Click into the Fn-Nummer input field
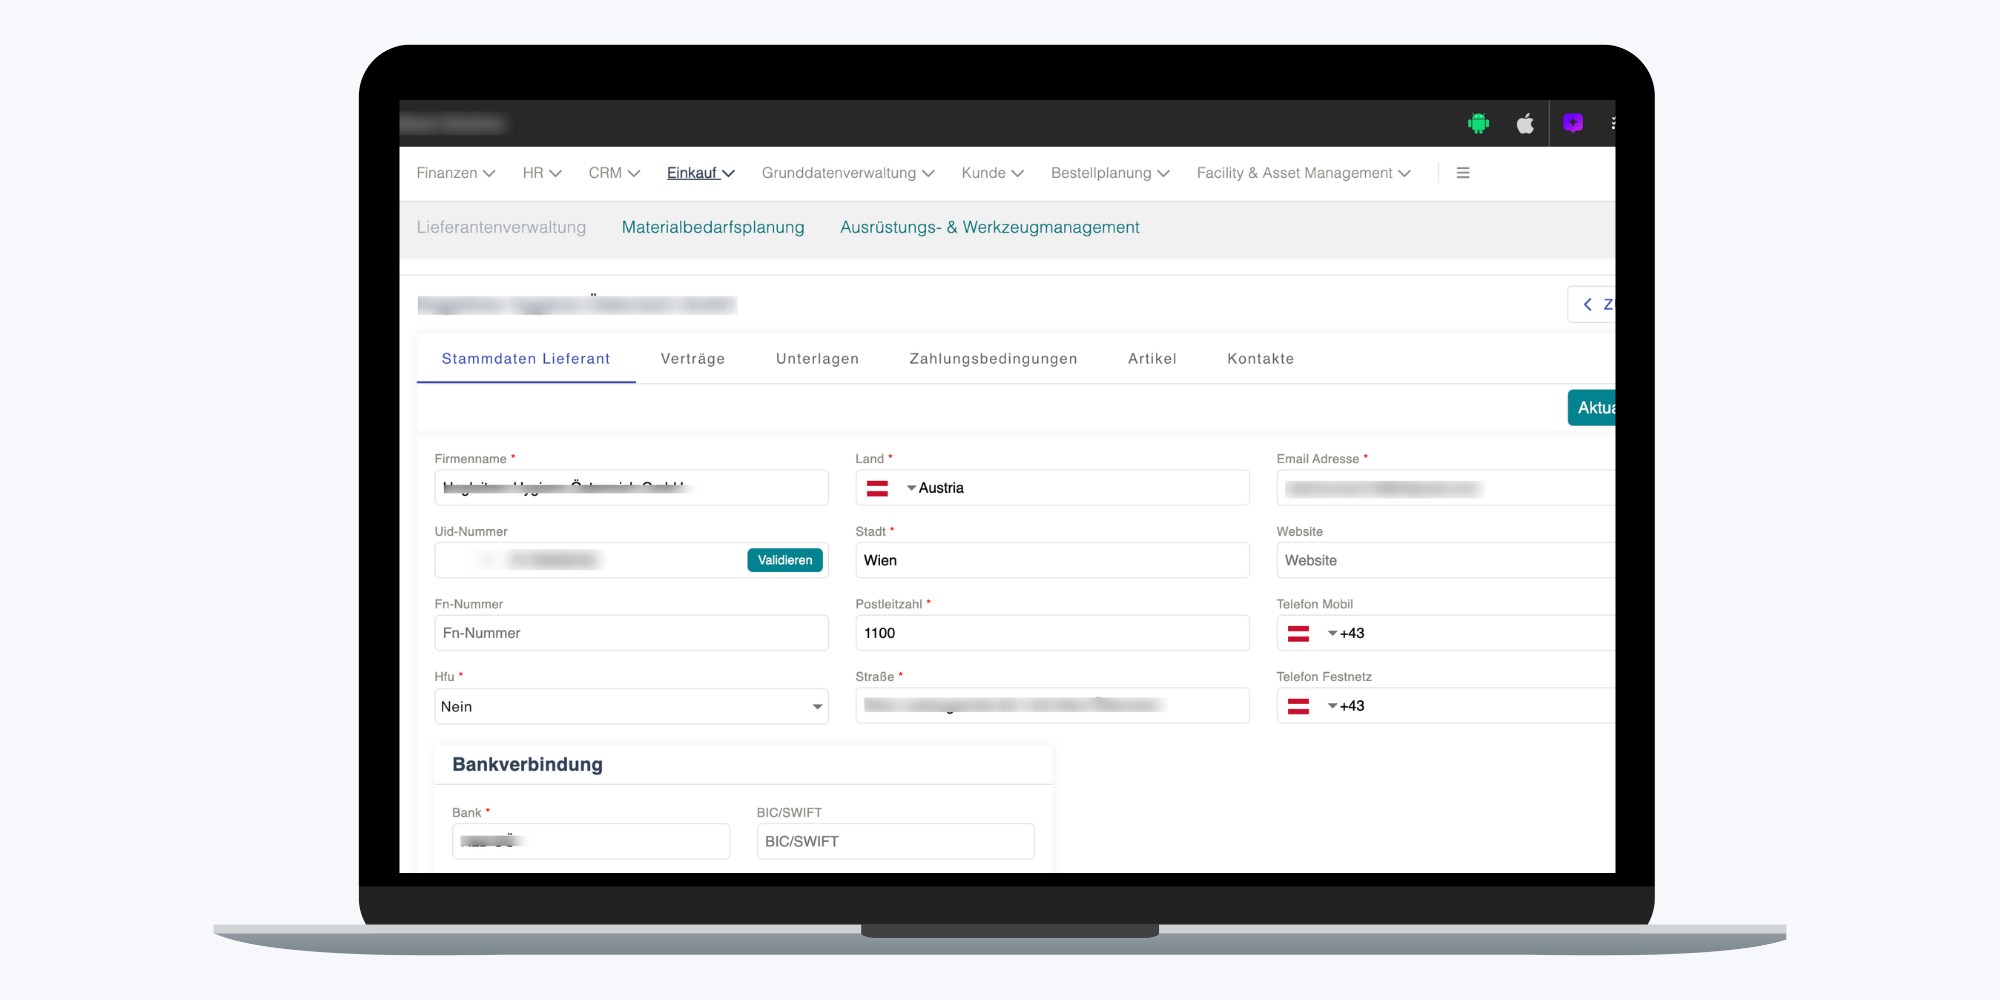Screen dimensions: 2000x1000 pos(631,633)
